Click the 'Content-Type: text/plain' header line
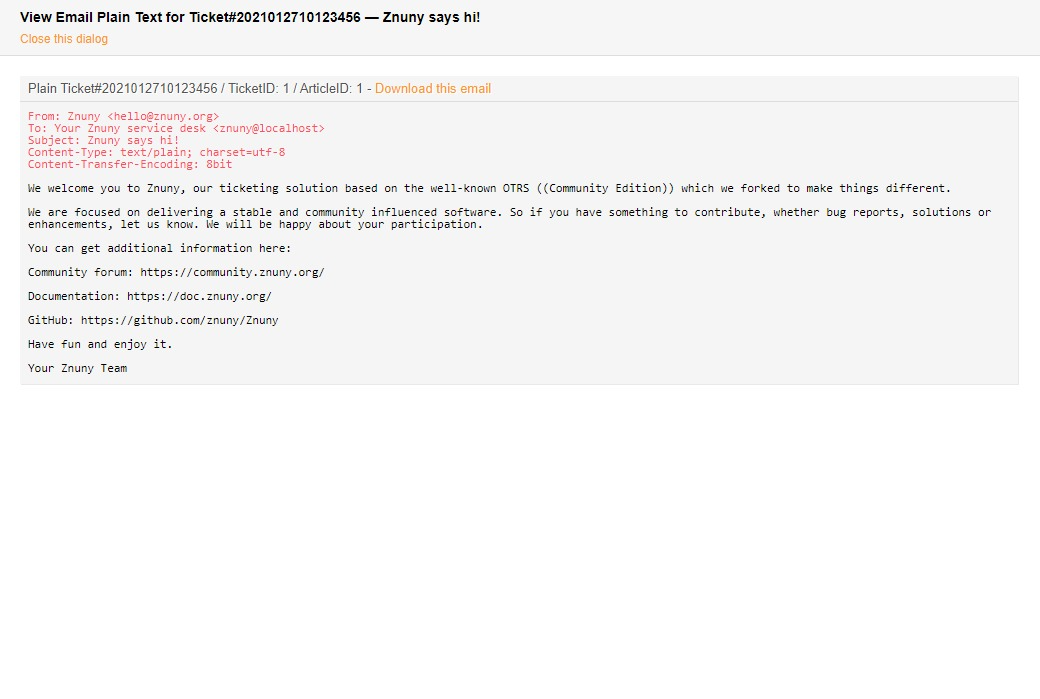 [156, 153]
